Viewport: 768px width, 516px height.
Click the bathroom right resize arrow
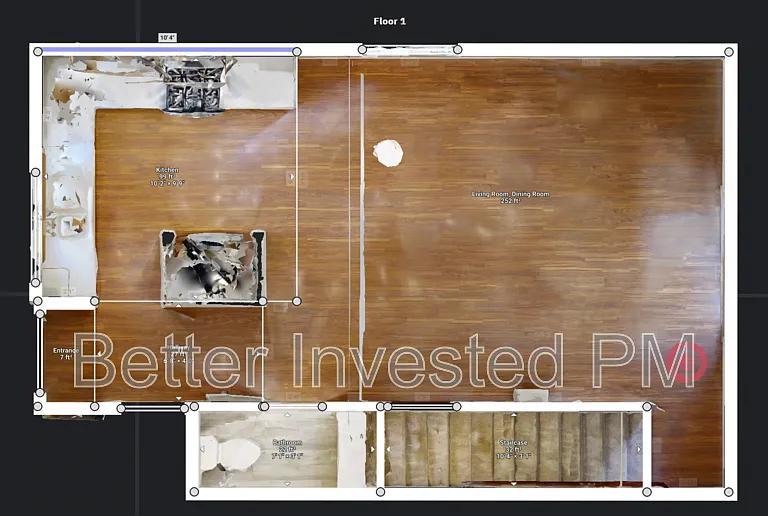pos(373,449)
